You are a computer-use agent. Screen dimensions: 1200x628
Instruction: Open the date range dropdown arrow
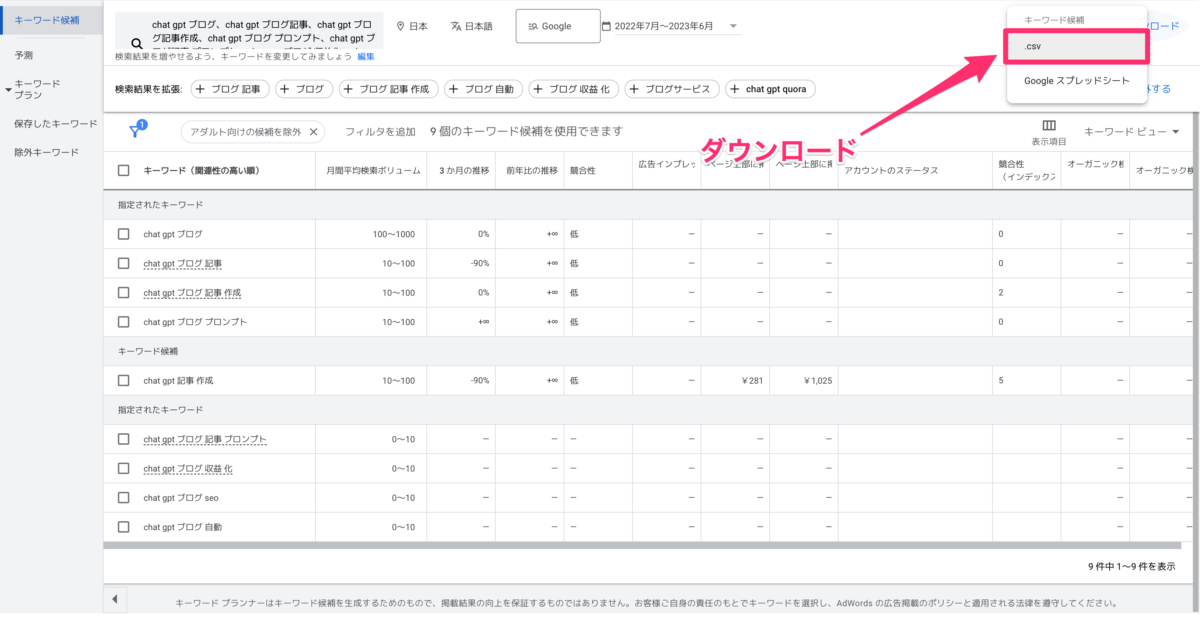click(734, 26)
